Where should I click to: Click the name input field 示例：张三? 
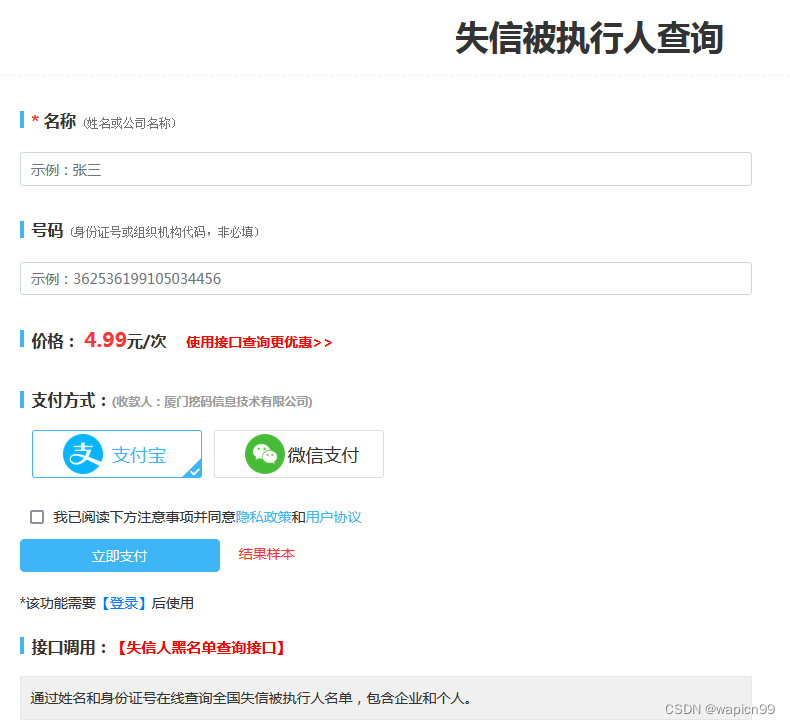click(x=385, y=169)
